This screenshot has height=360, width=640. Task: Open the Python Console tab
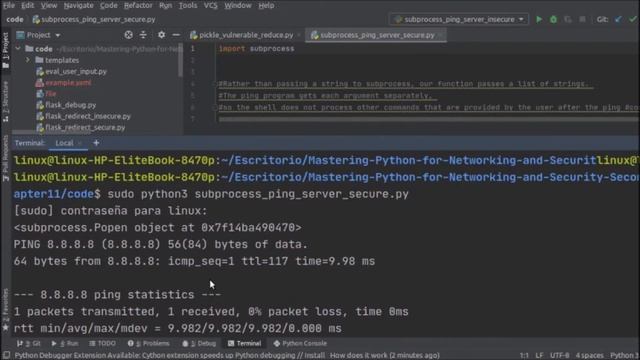(x=300, y=344)
